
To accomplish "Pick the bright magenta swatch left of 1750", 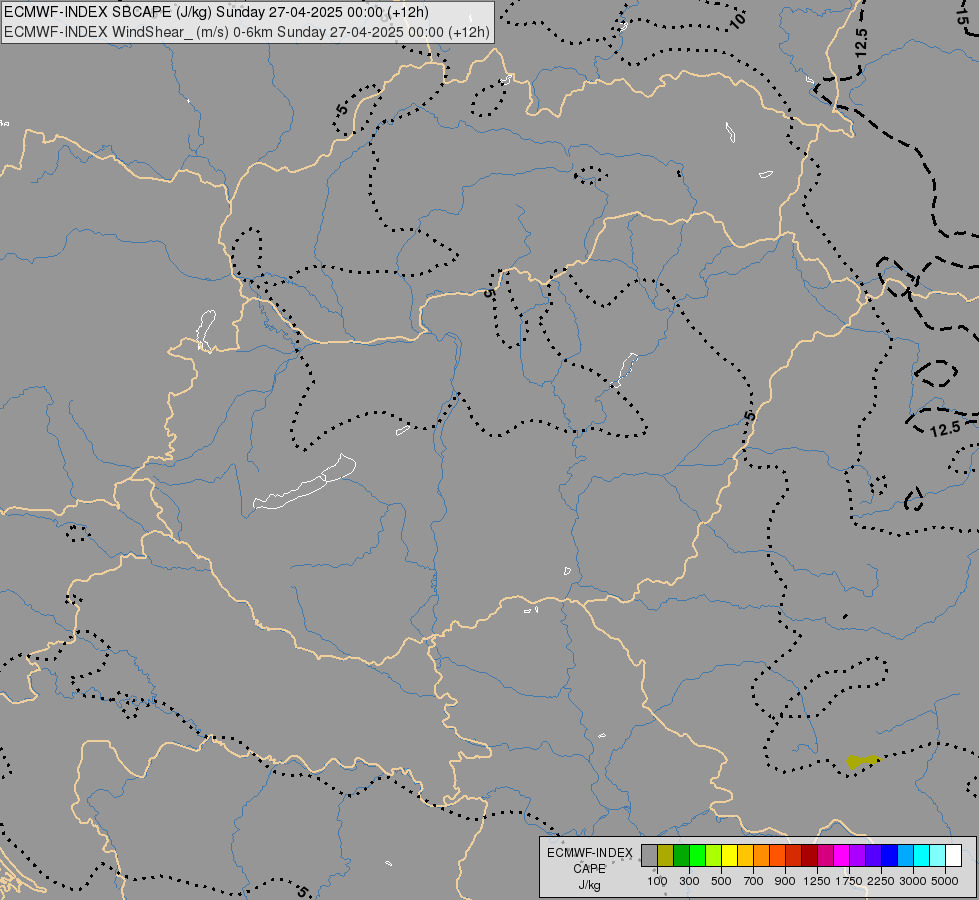I will (x=841, y=856).
